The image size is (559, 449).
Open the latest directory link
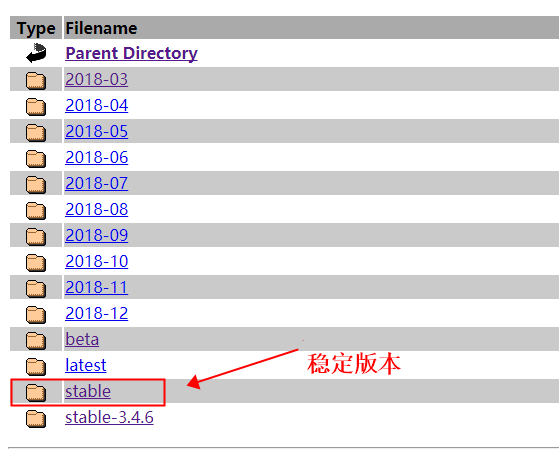[x=86, y=365]
